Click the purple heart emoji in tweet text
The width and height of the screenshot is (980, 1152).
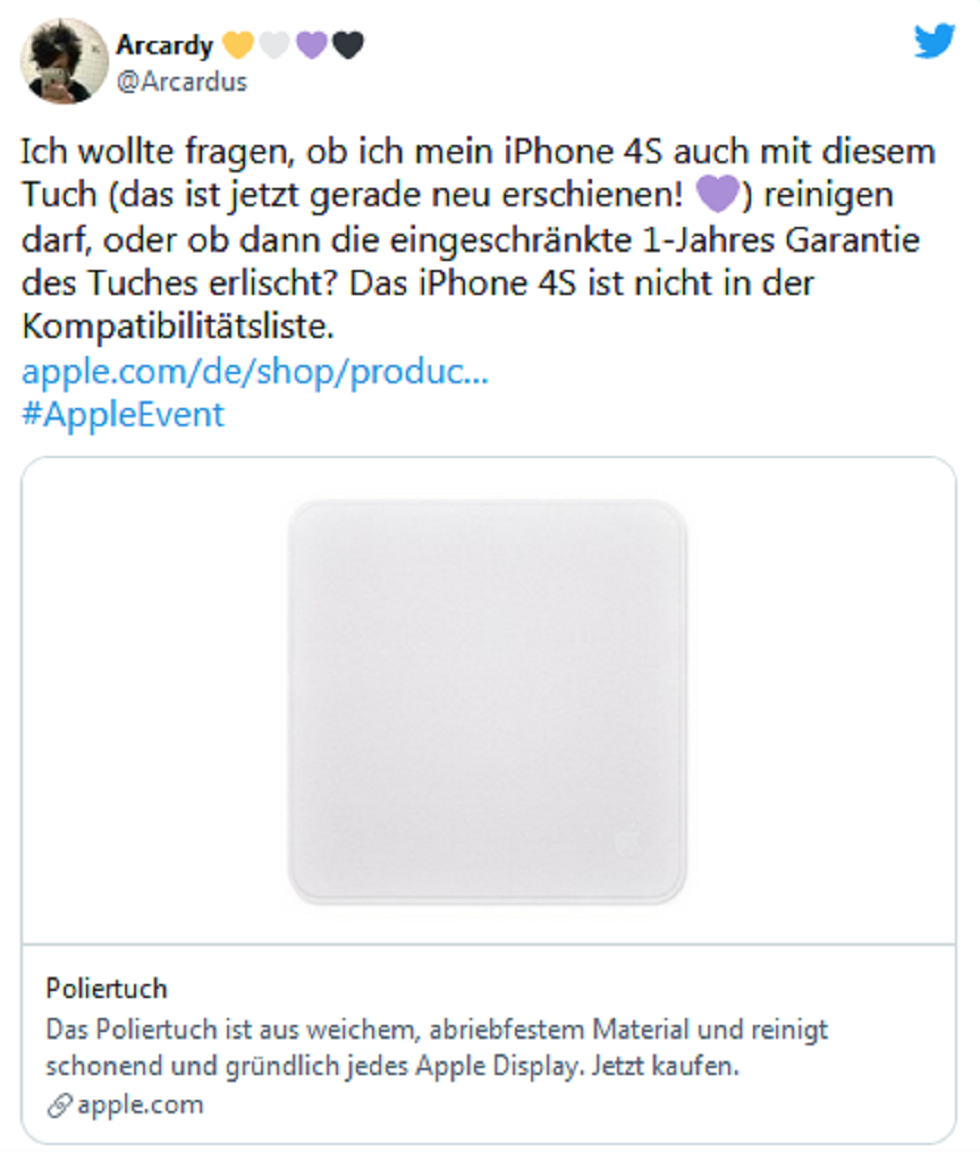[717, 194]
